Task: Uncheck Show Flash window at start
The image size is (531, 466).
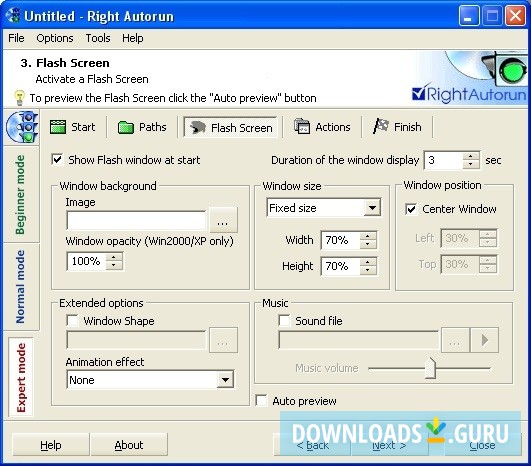Action: point(57,160)
